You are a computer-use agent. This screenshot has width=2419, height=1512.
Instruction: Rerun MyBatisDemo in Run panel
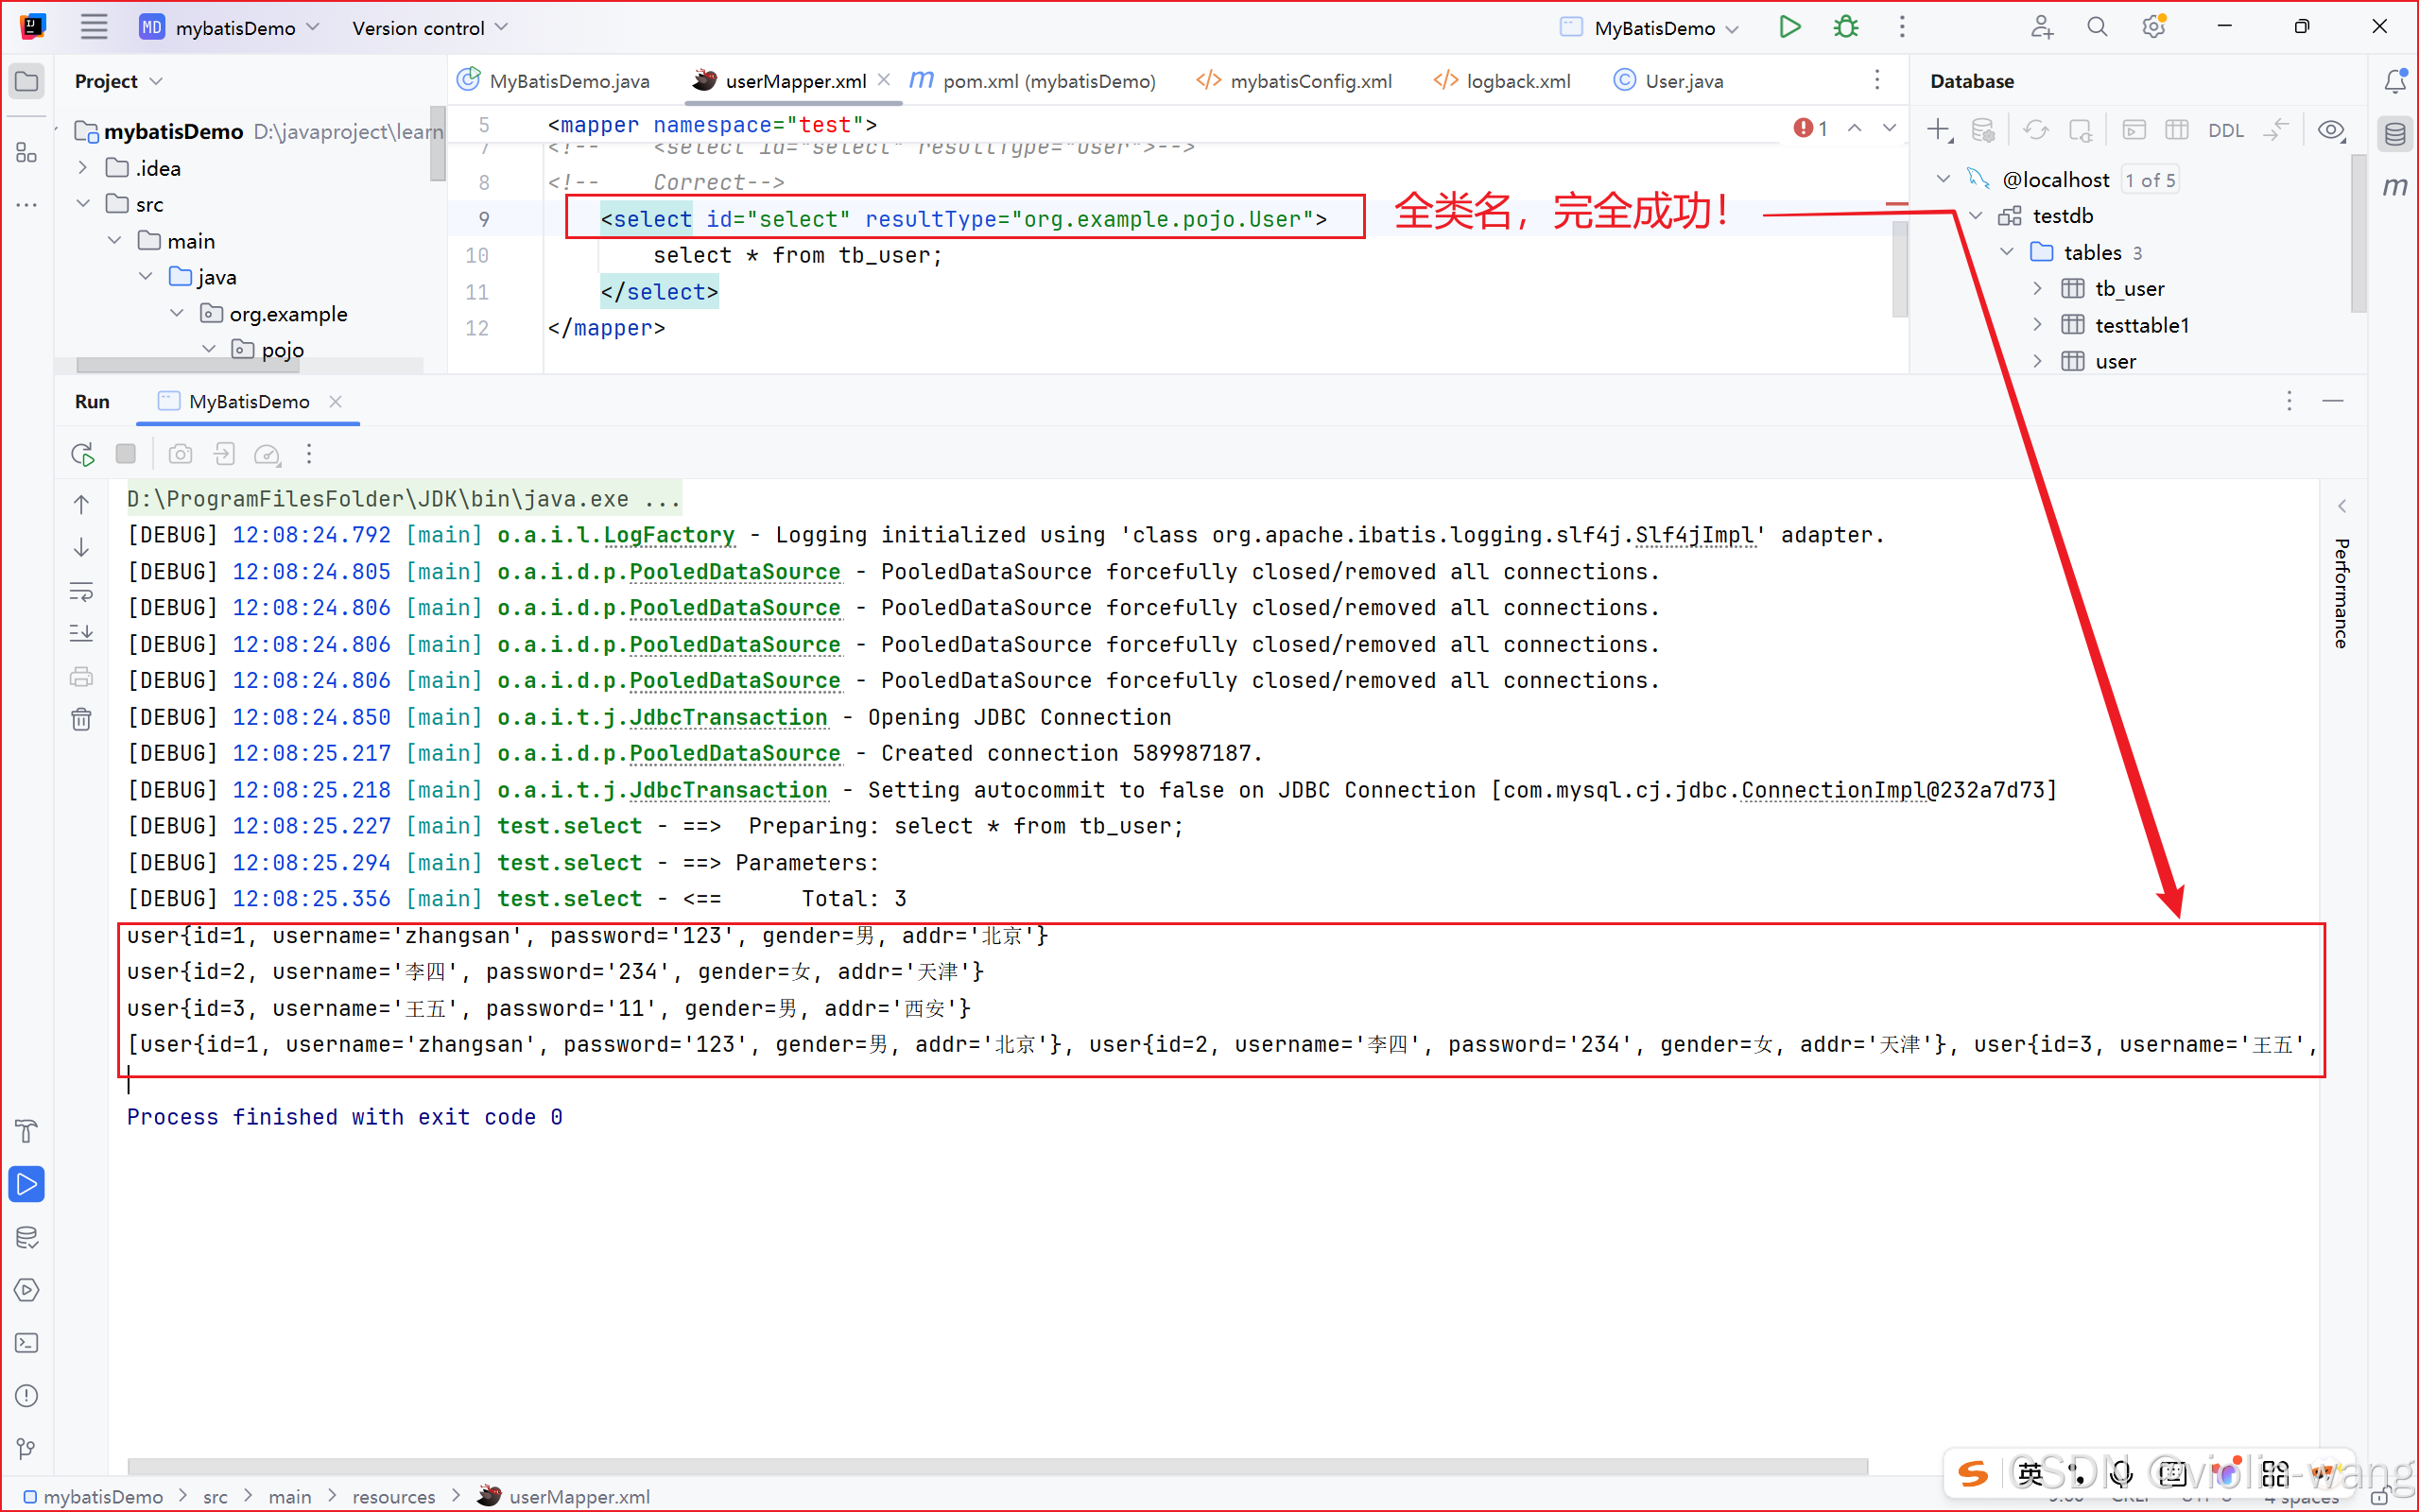pyautogui.click(x=82, y=455)
